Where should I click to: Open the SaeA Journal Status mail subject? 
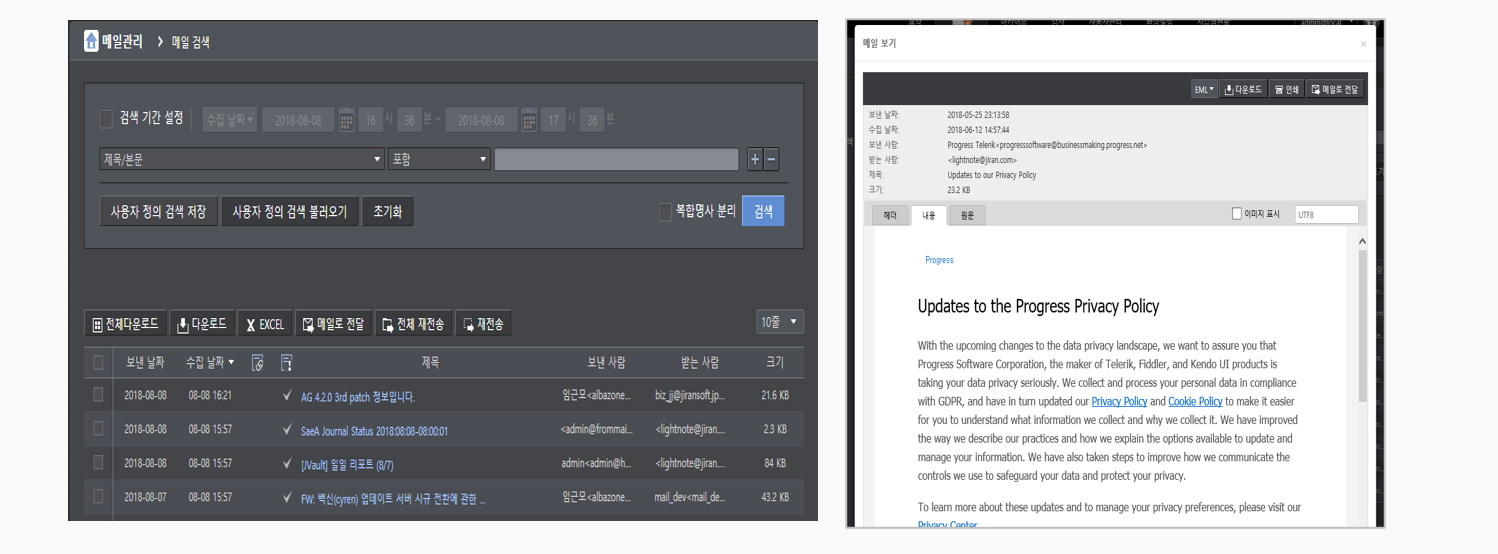pos(374,431)
